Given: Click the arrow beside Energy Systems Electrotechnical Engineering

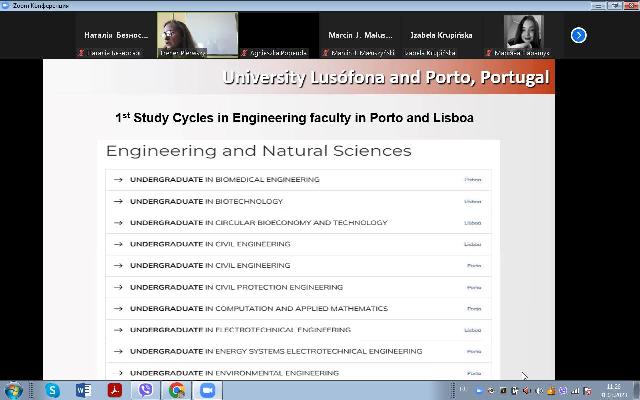Looking at the screenshot, I should point(118,351).
